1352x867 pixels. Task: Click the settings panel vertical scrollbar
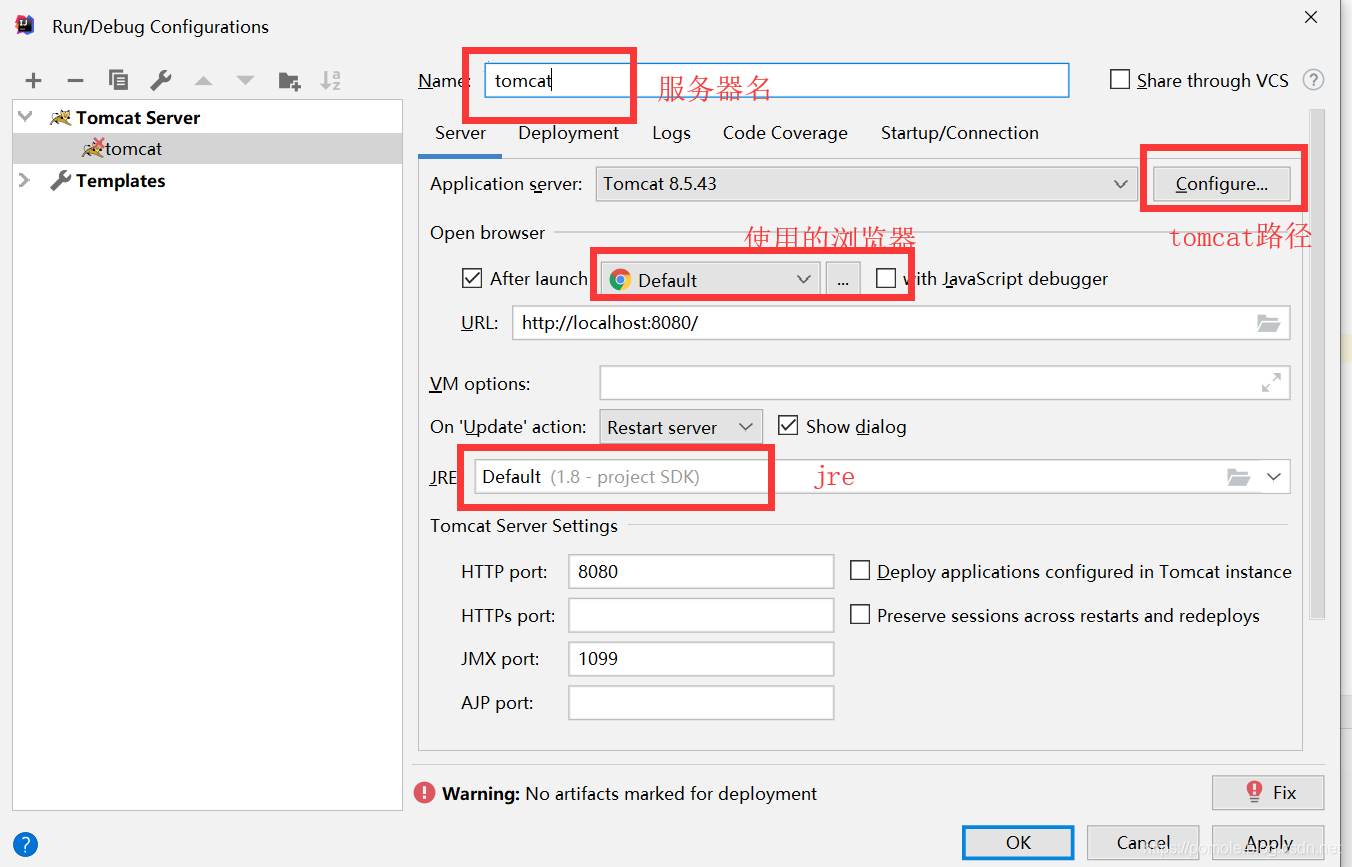[1317, 363]
